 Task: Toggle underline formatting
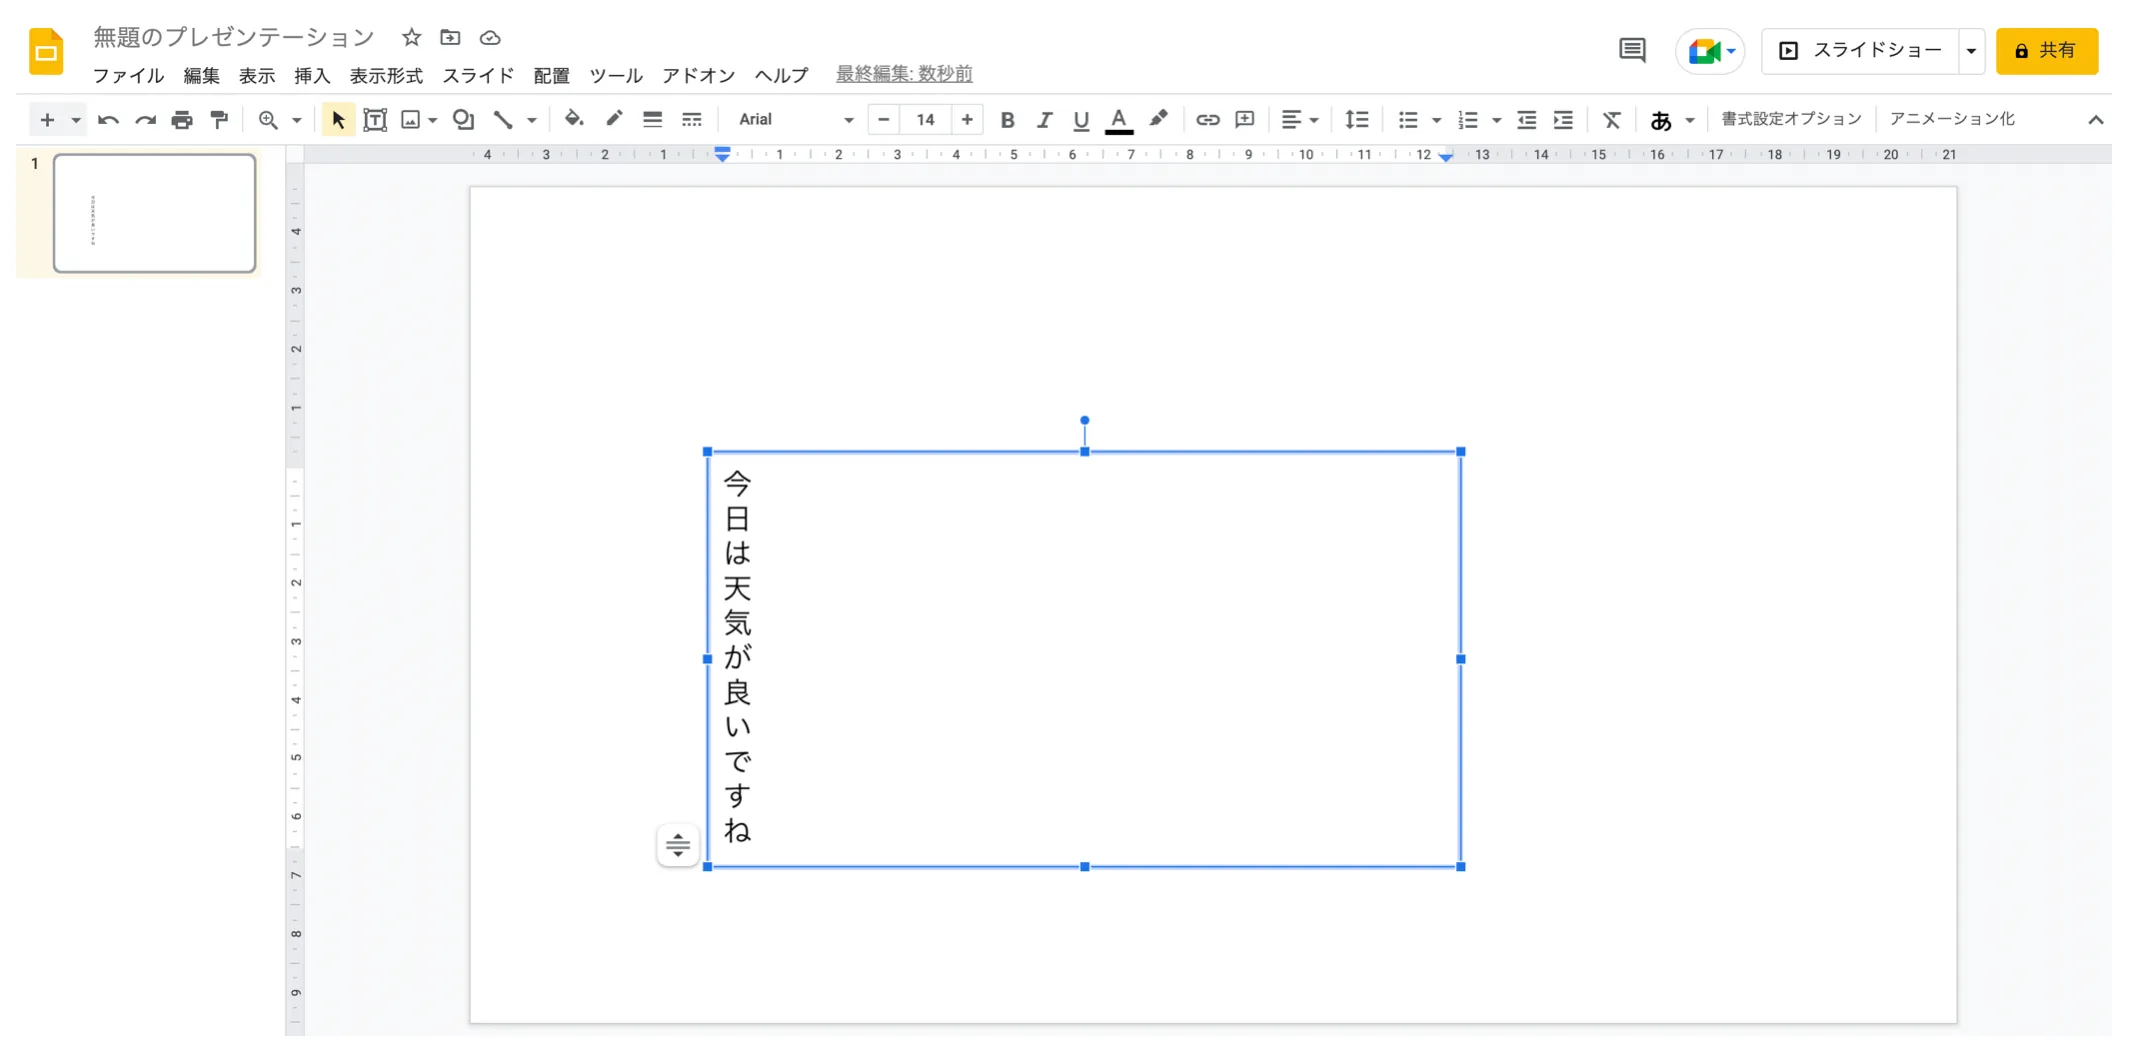click(x=1081, y=120)
